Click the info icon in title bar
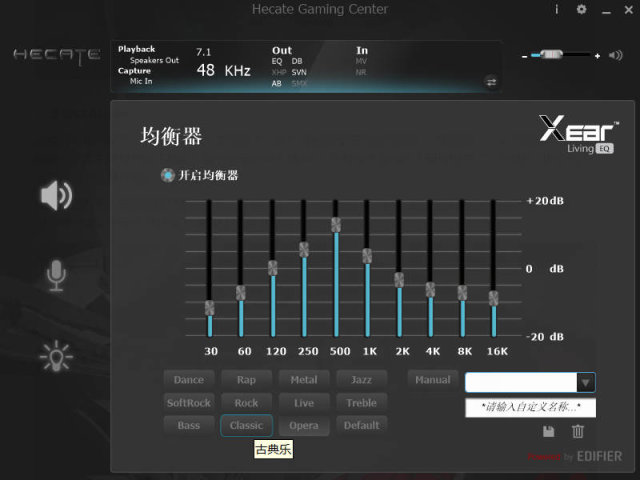Screen dimensions: 640x480 557,9
